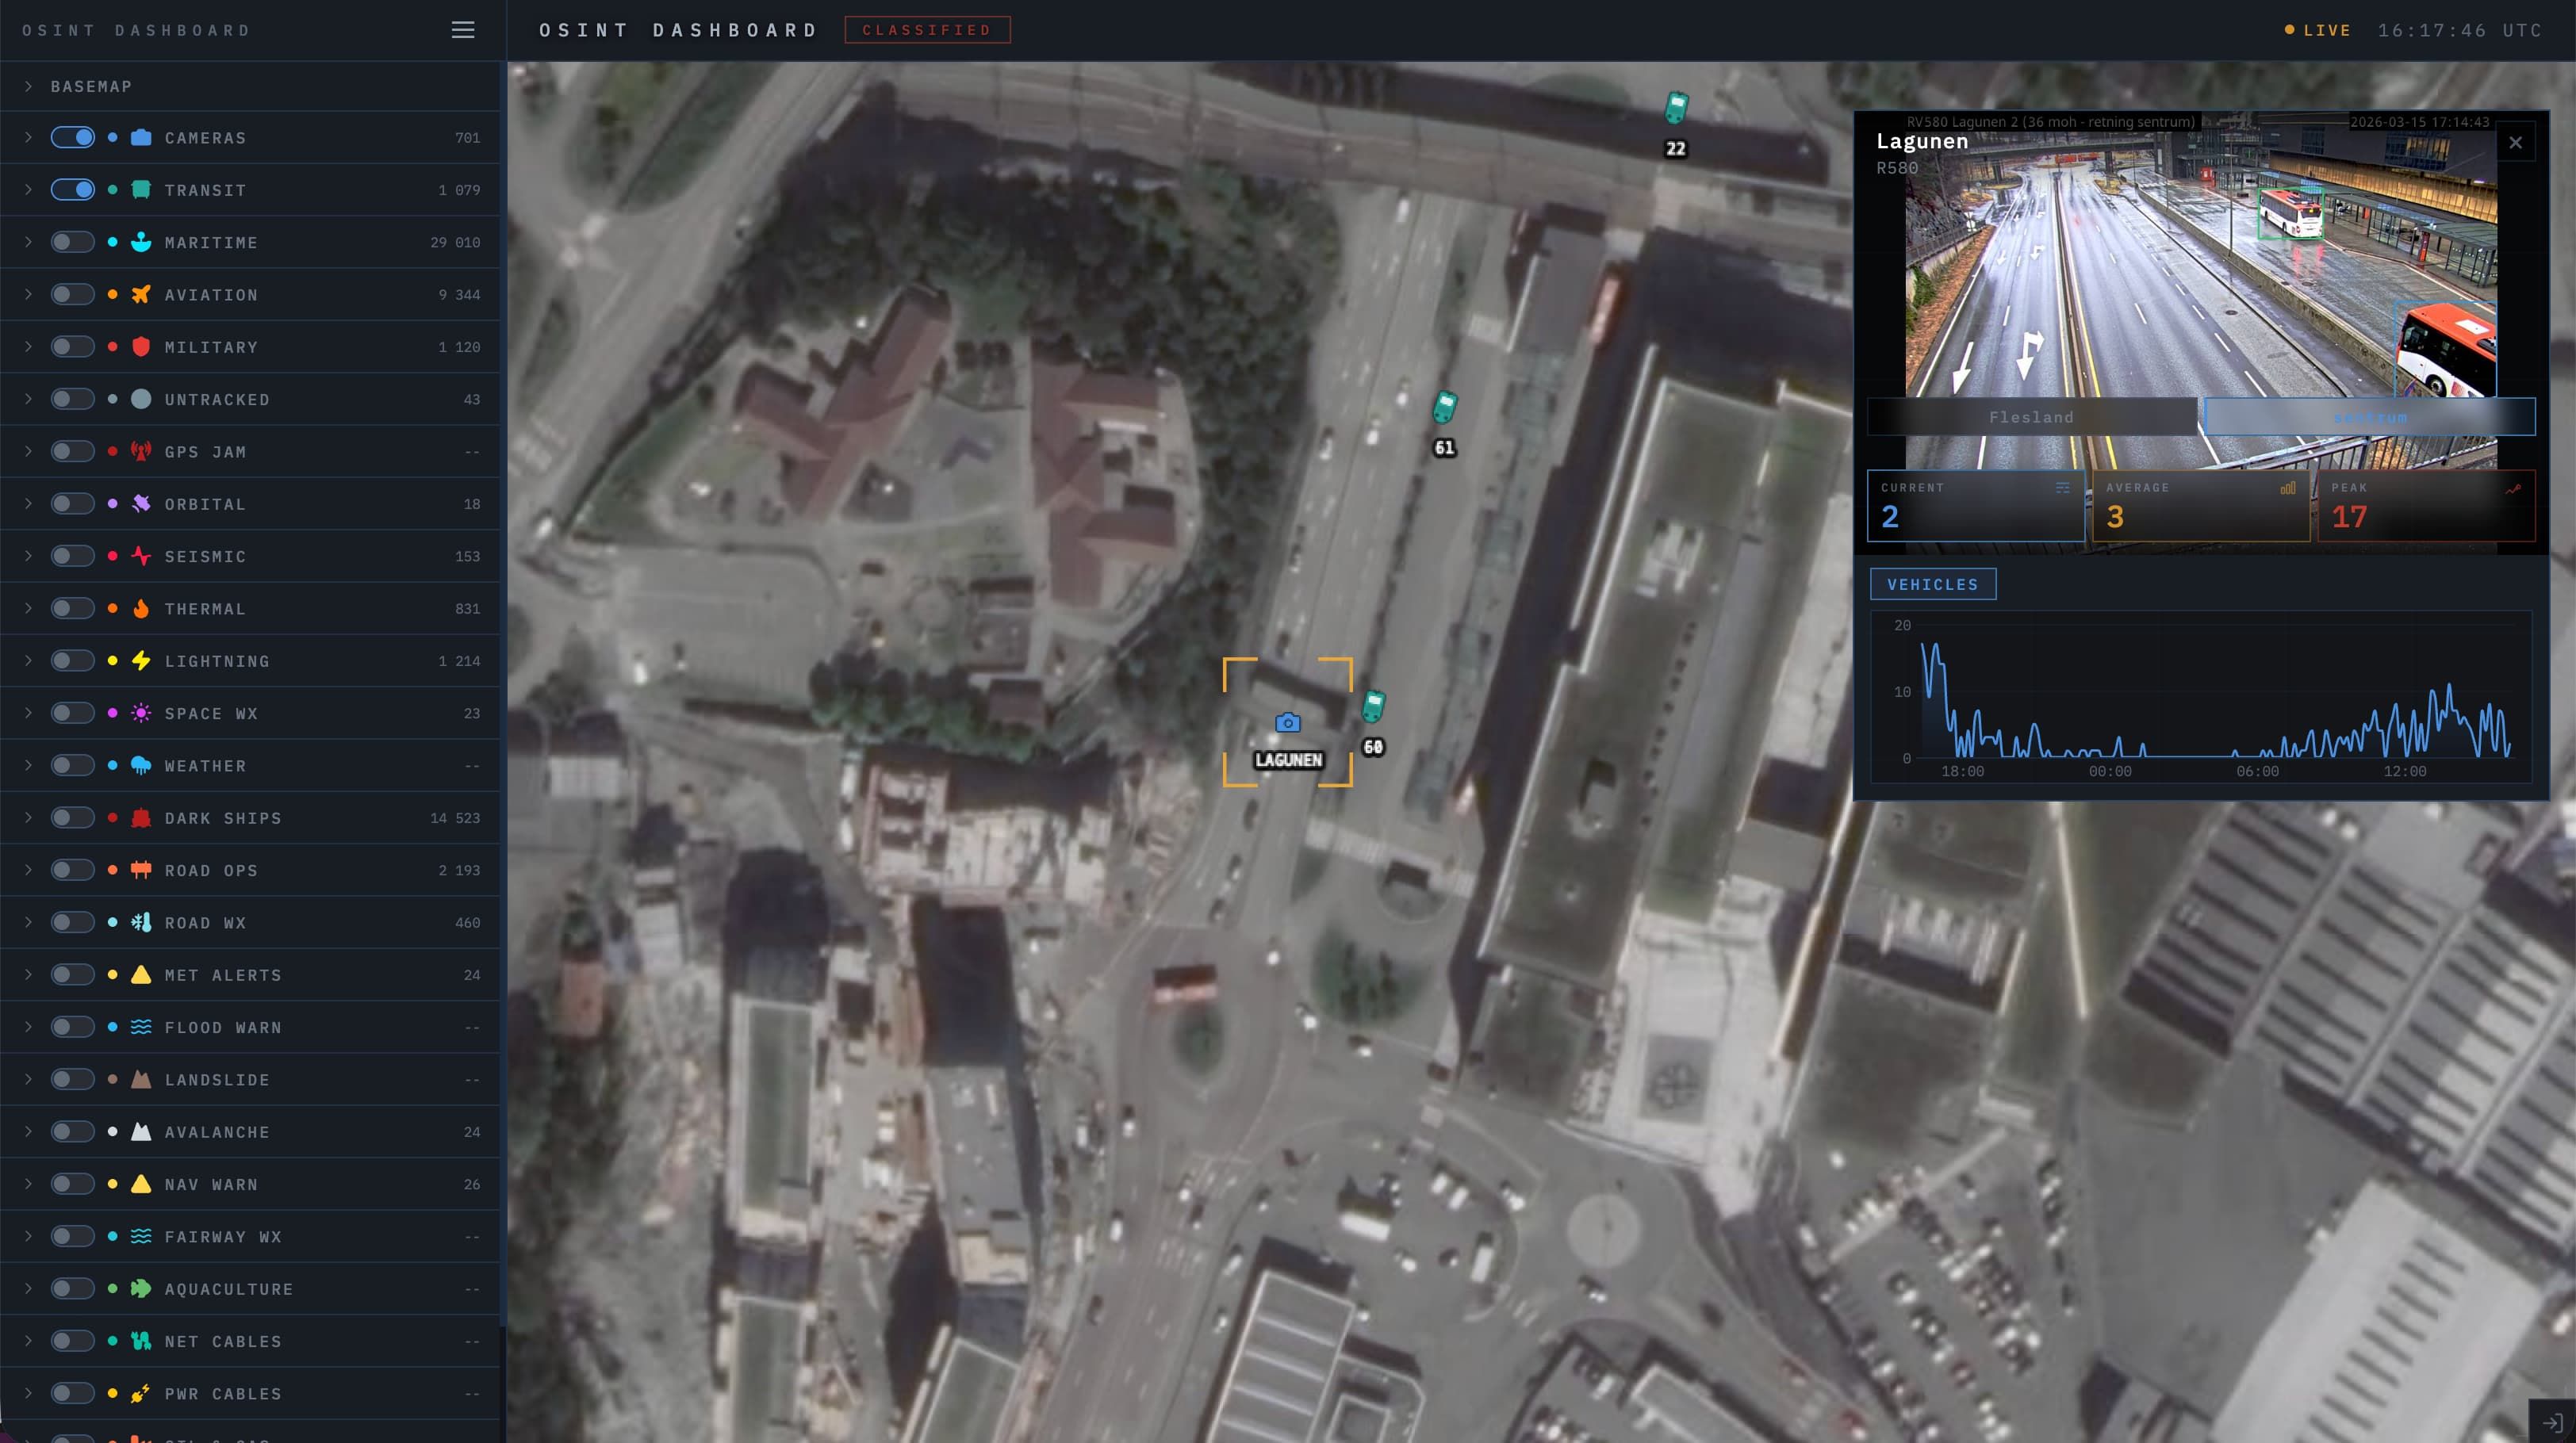Viewport: 2576px width, 1443px height.
Task: Click the bus marker labeled 60
Action: coord(1373,707)
